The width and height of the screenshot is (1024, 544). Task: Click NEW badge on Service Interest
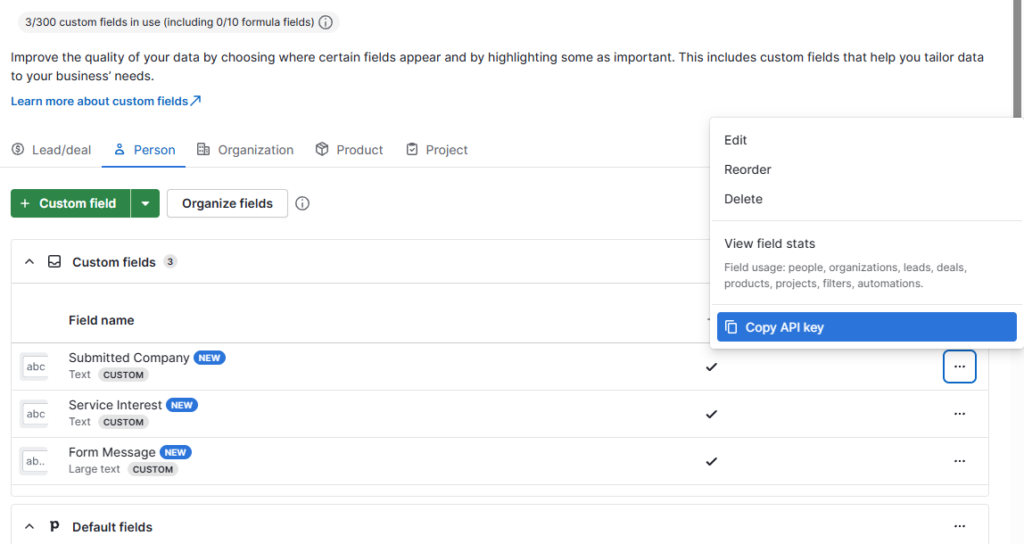tap(182, 405)
